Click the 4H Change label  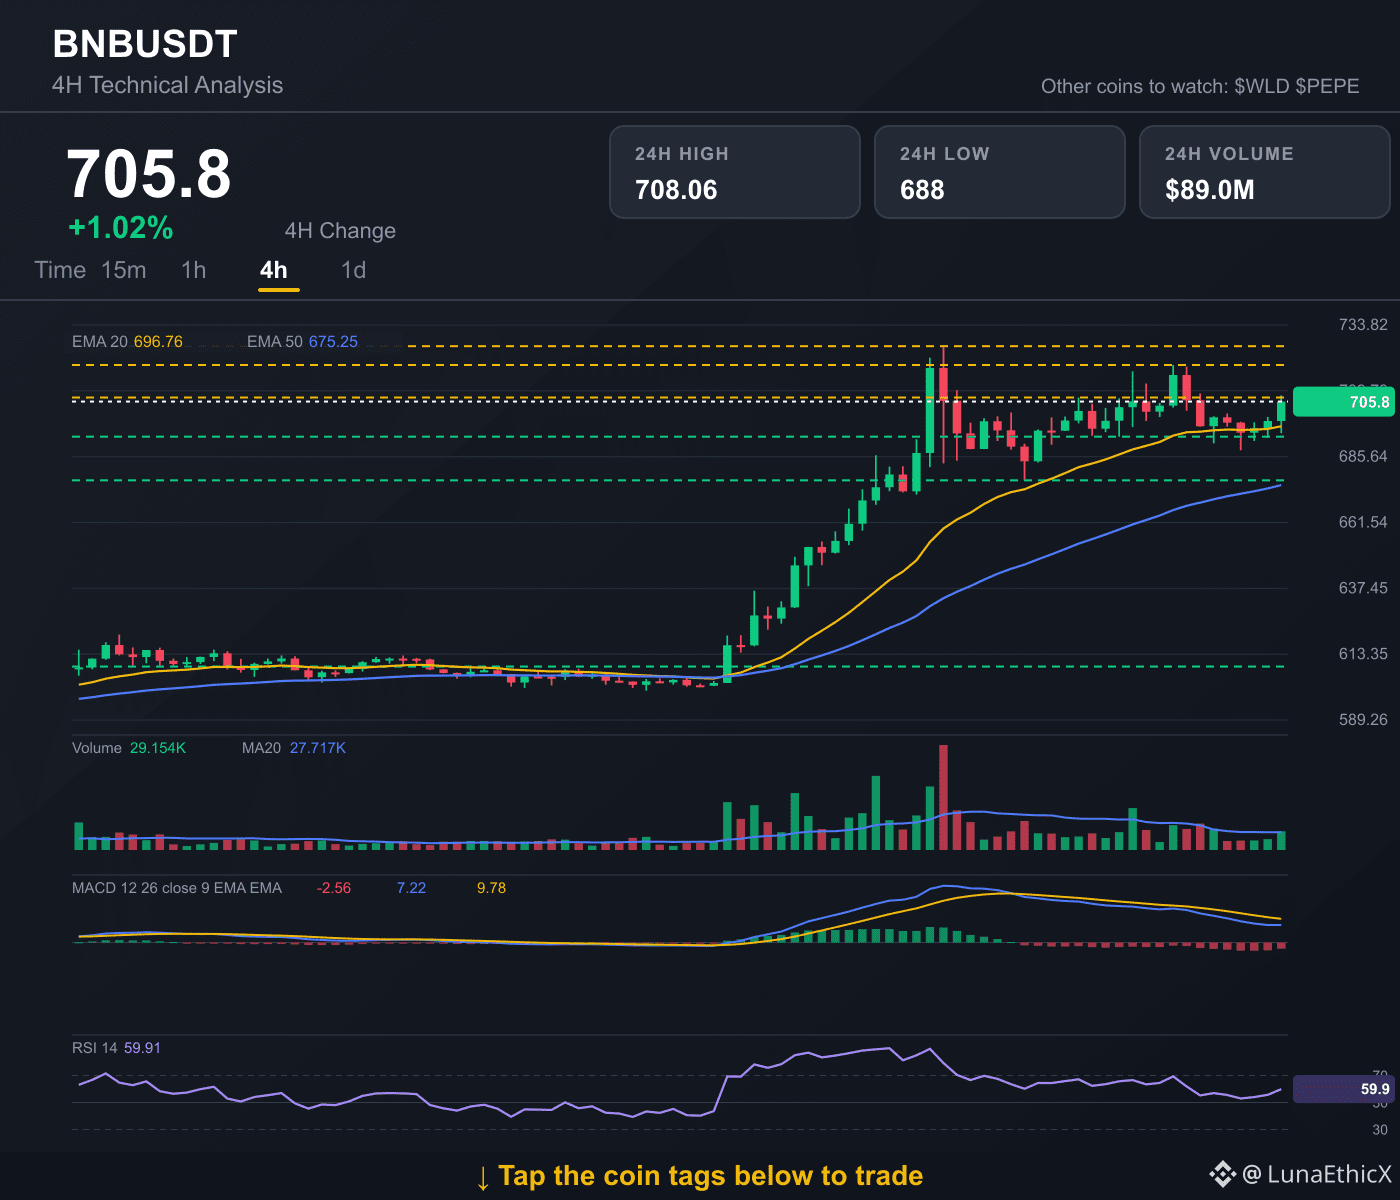pyautogui.click(x=340, y=231)
